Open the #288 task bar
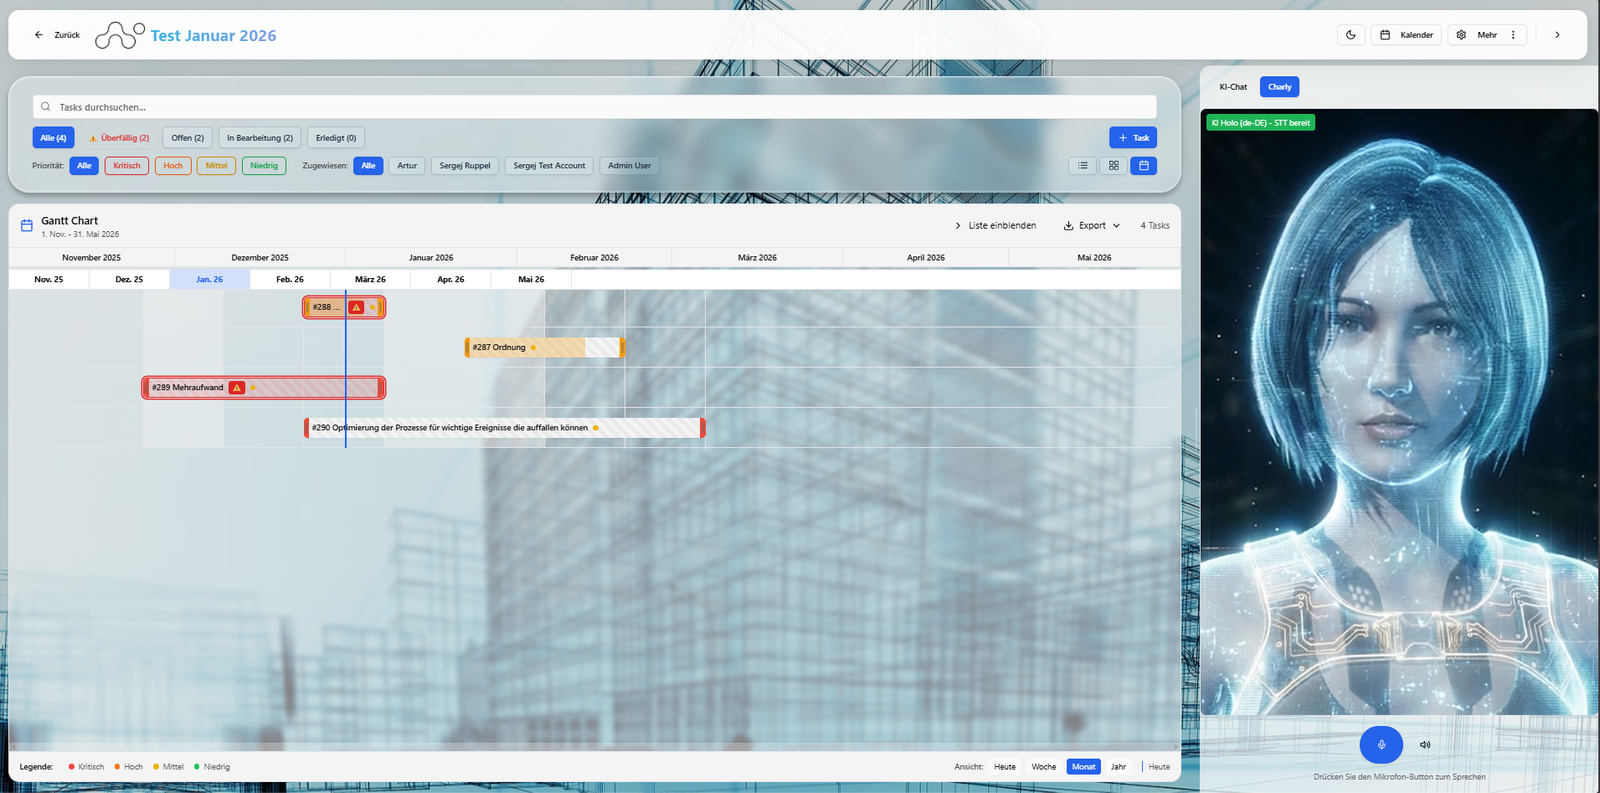 (344, 307)
